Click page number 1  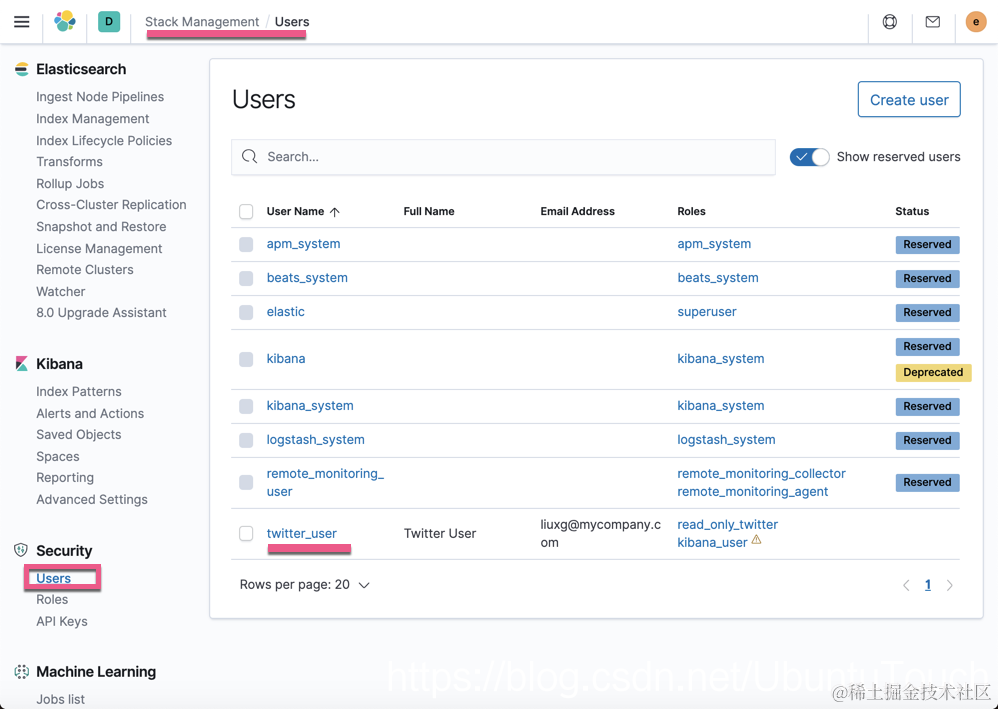pyautogui.click(x=928, y=585)
